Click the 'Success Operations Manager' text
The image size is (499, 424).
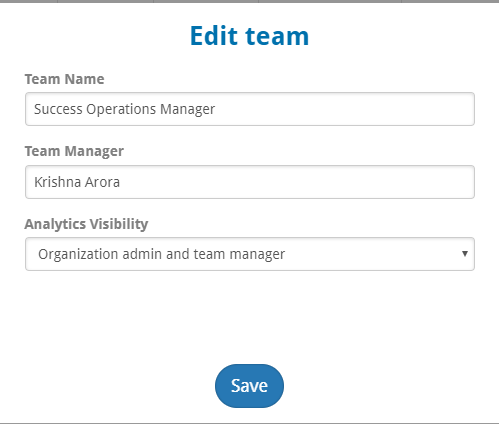[x=125, y=109]
